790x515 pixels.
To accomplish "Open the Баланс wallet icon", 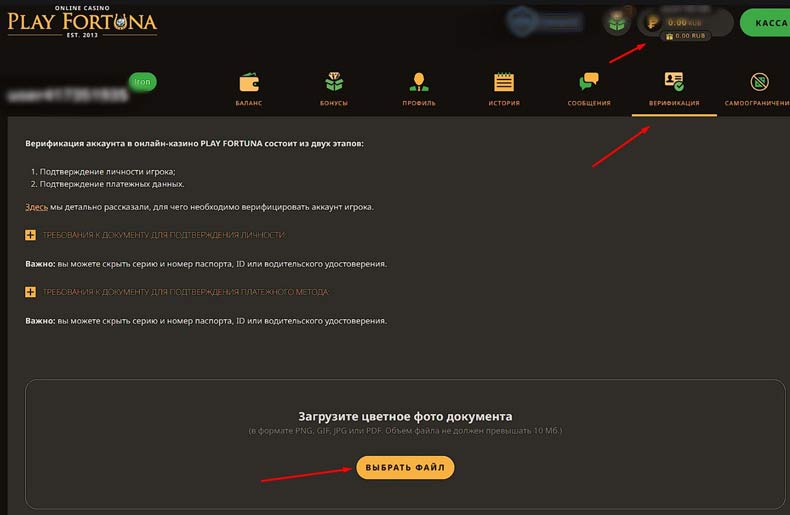I will coord(249,83).
